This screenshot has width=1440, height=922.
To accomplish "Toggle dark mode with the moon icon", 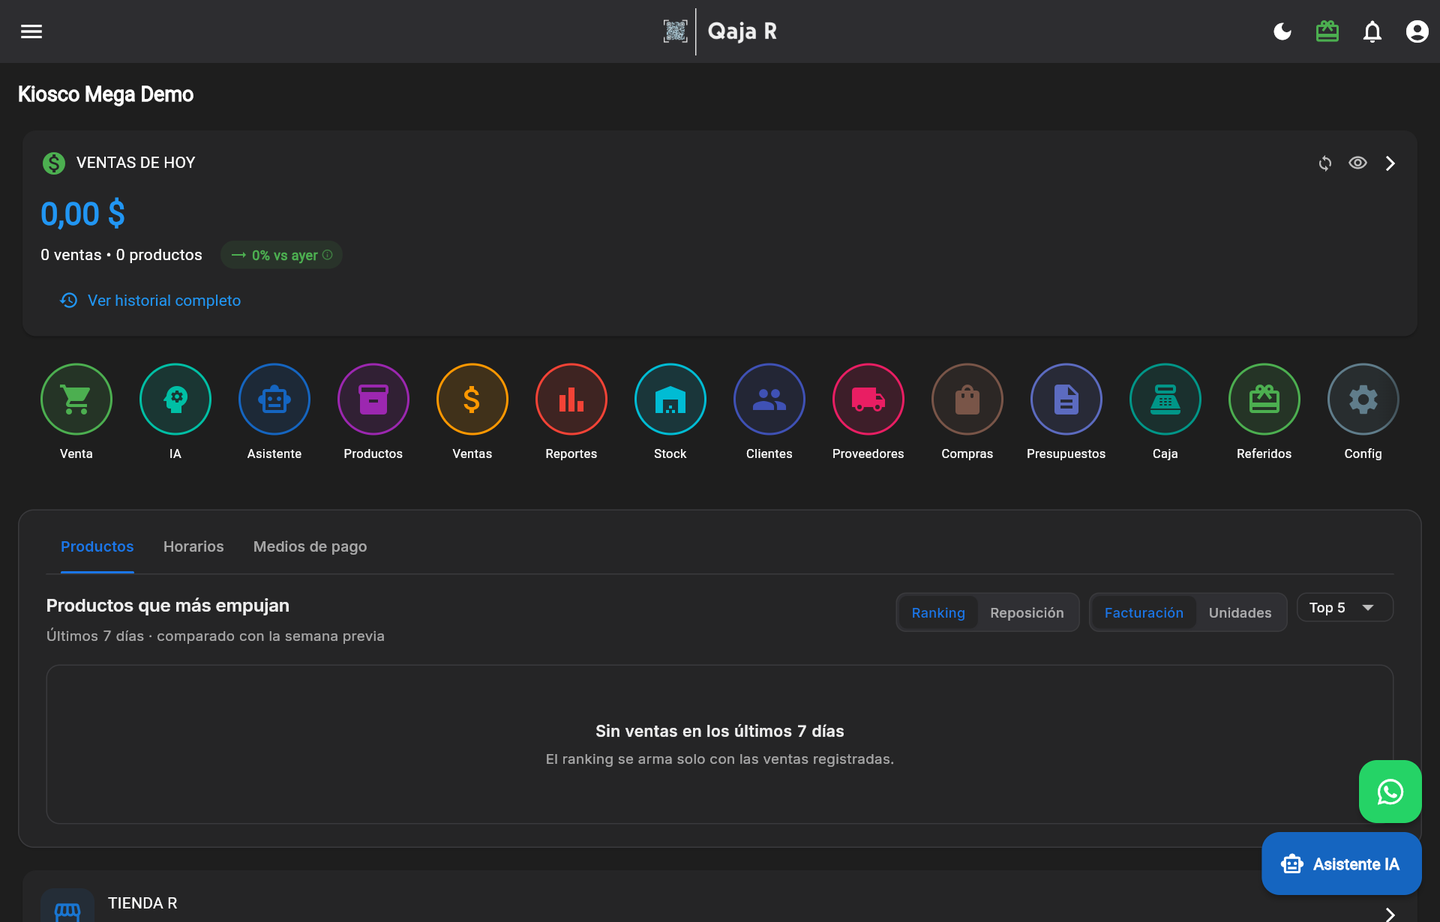I will (x=1282, y=32).
